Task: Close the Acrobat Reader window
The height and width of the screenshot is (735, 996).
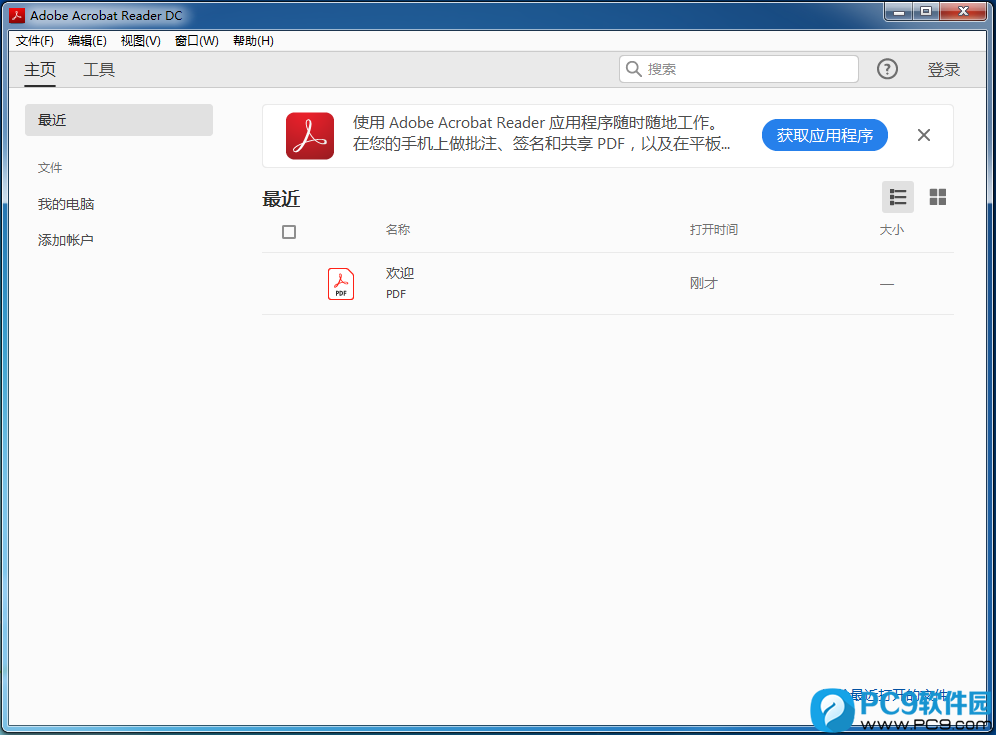Action: pyautogui.click(x=963, y=11)
